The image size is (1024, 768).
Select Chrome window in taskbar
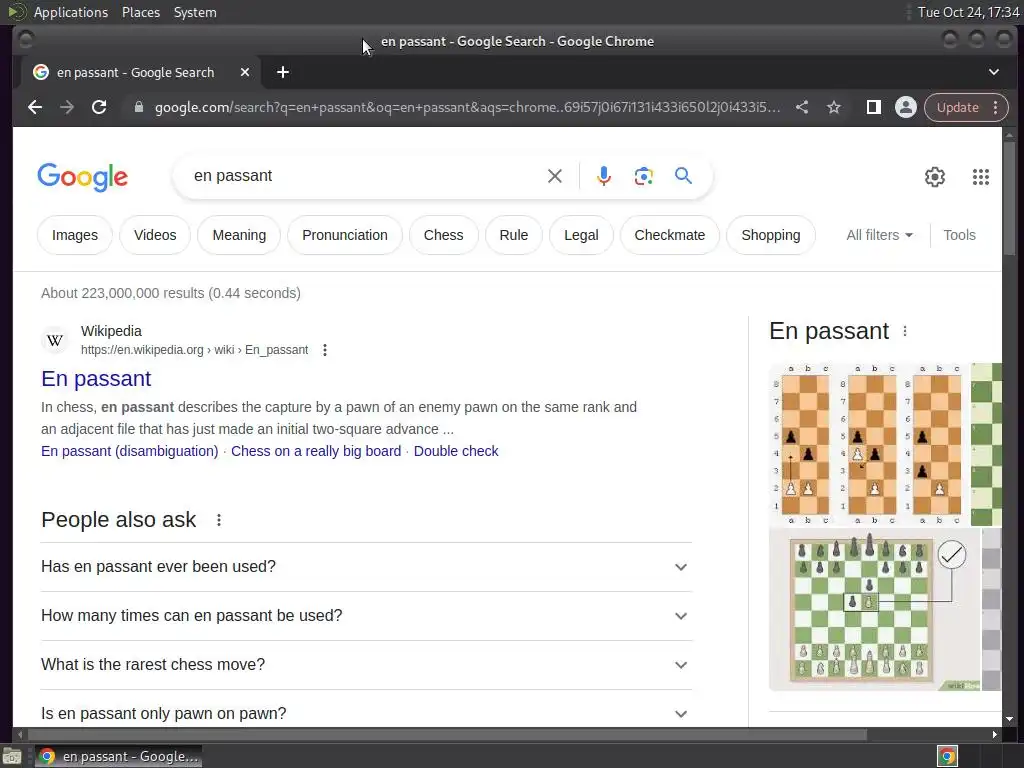click(118, 756)
